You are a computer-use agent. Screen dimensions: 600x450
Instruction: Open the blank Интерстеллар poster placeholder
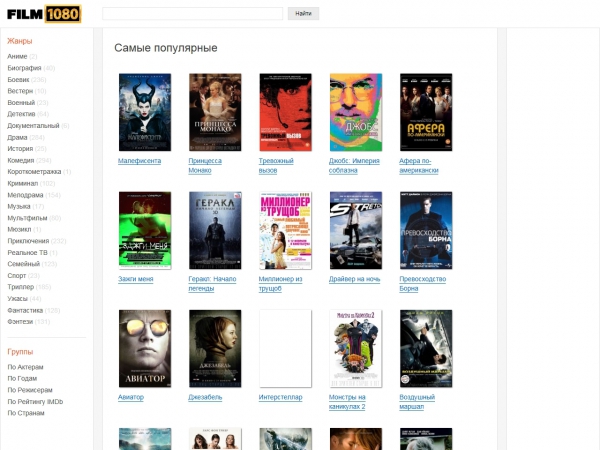pyautogui.click(x=285, y=349)
